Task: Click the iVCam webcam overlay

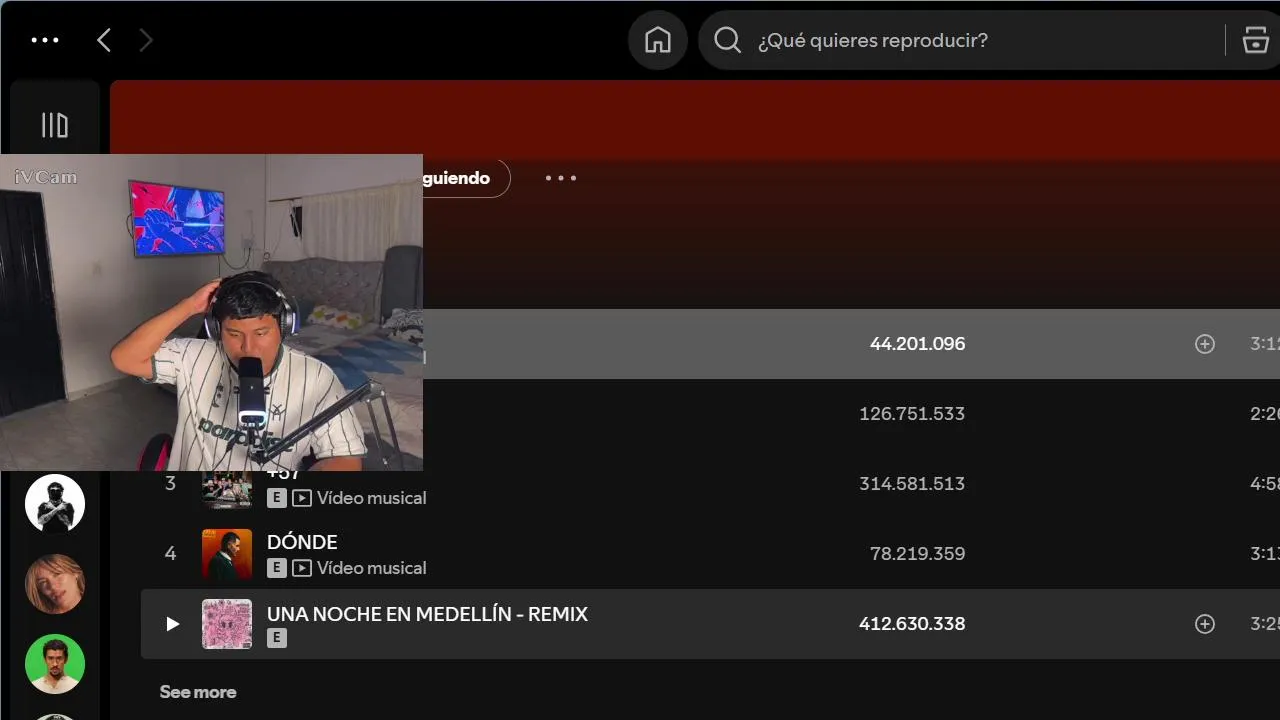Action: (211, 312)
